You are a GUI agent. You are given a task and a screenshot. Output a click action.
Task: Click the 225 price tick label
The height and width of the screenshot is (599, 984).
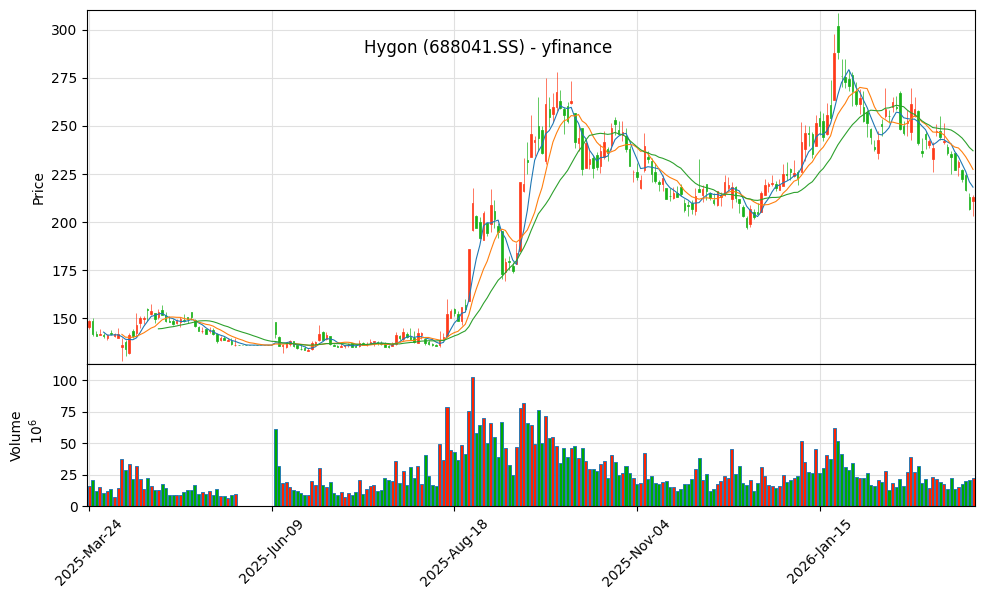coord(64,174)
